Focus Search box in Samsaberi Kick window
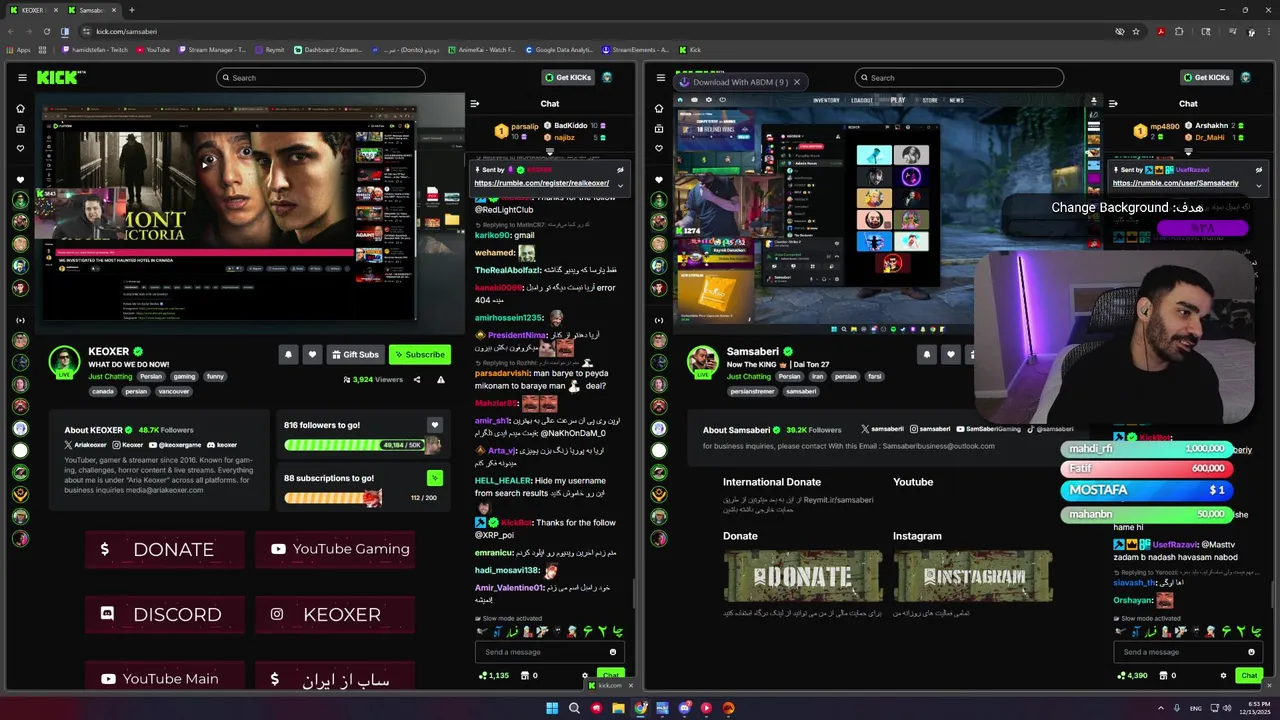1280x720 pixels. click(959, 78)
